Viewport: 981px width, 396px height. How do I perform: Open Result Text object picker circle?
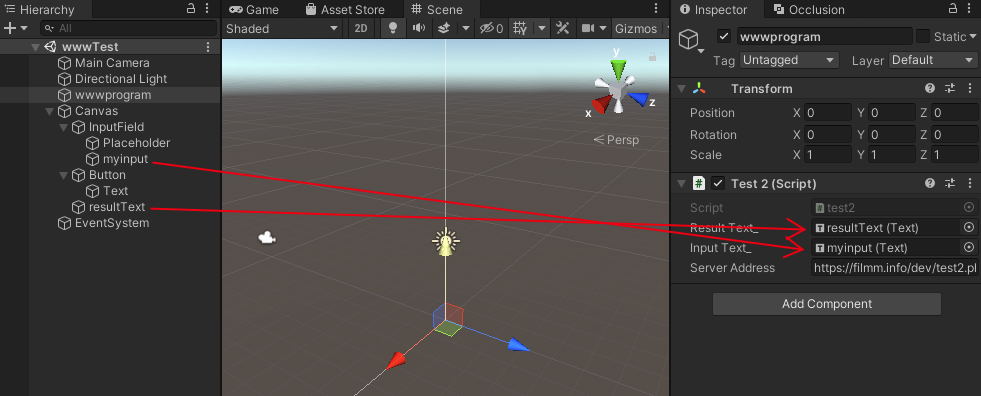tap(968, 228)
